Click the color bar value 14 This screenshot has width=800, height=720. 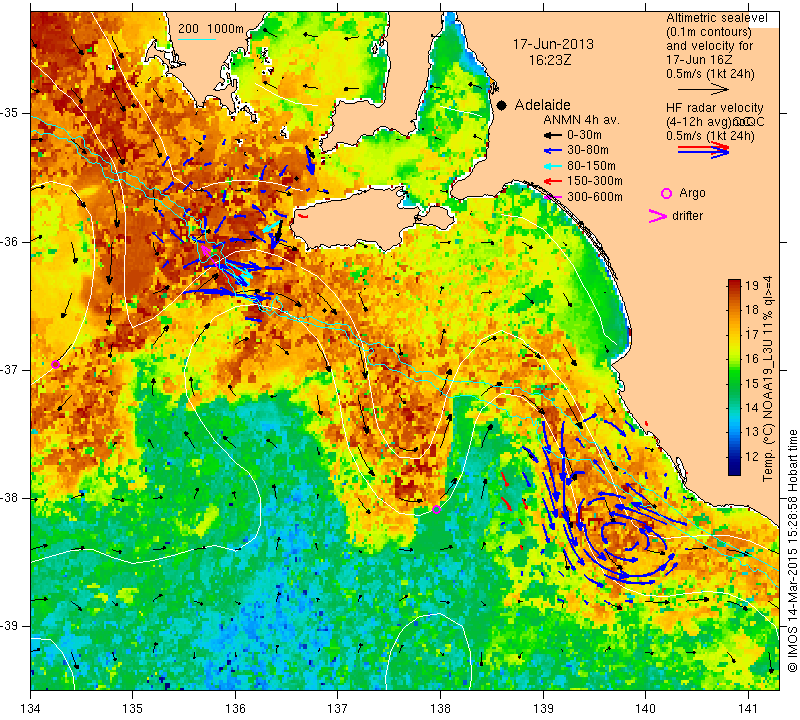click(752, 407)
